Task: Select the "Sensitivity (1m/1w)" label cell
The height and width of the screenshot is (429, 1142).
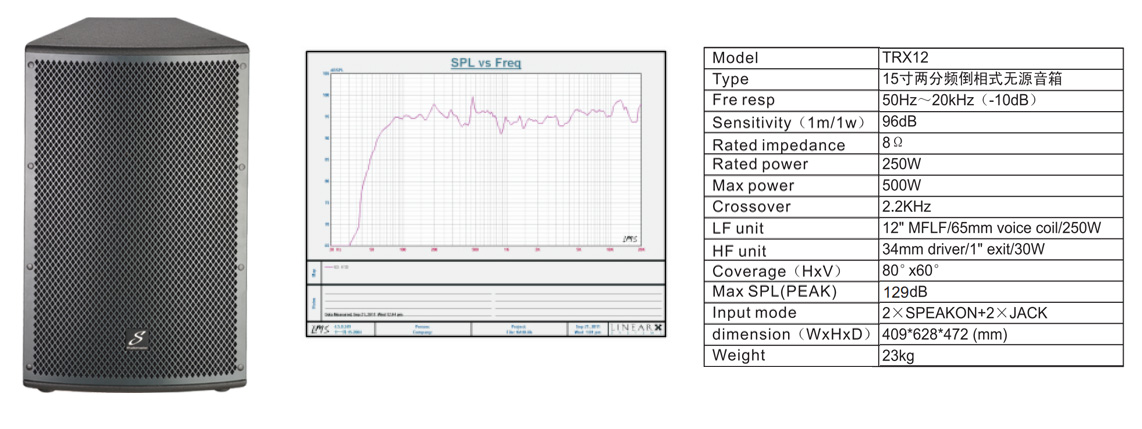Action: [x=790, y=122]
